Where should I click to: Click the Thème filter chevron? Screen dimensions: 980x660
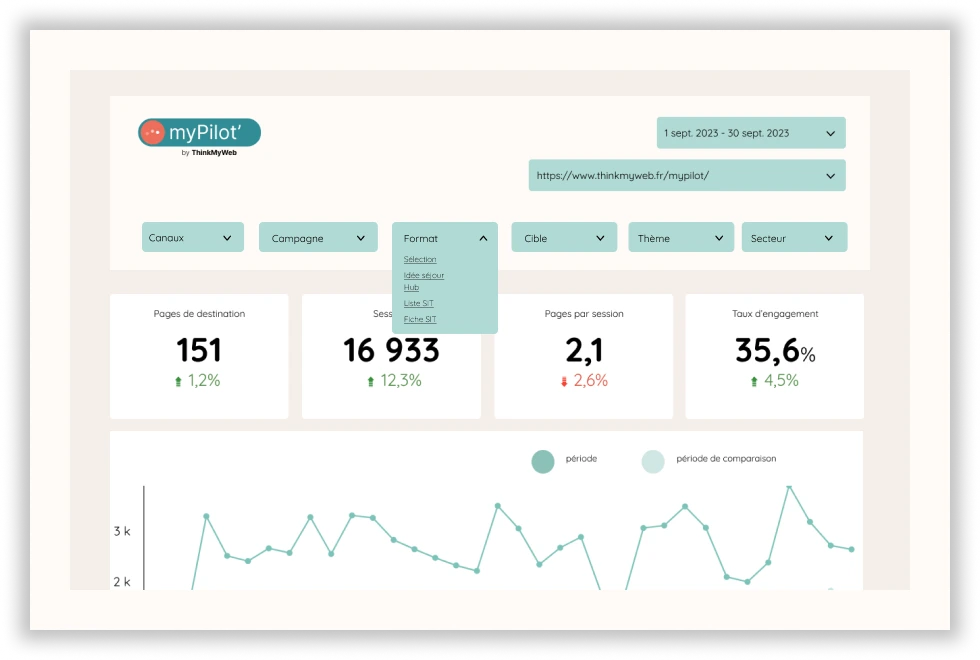(x=719, y=238)
